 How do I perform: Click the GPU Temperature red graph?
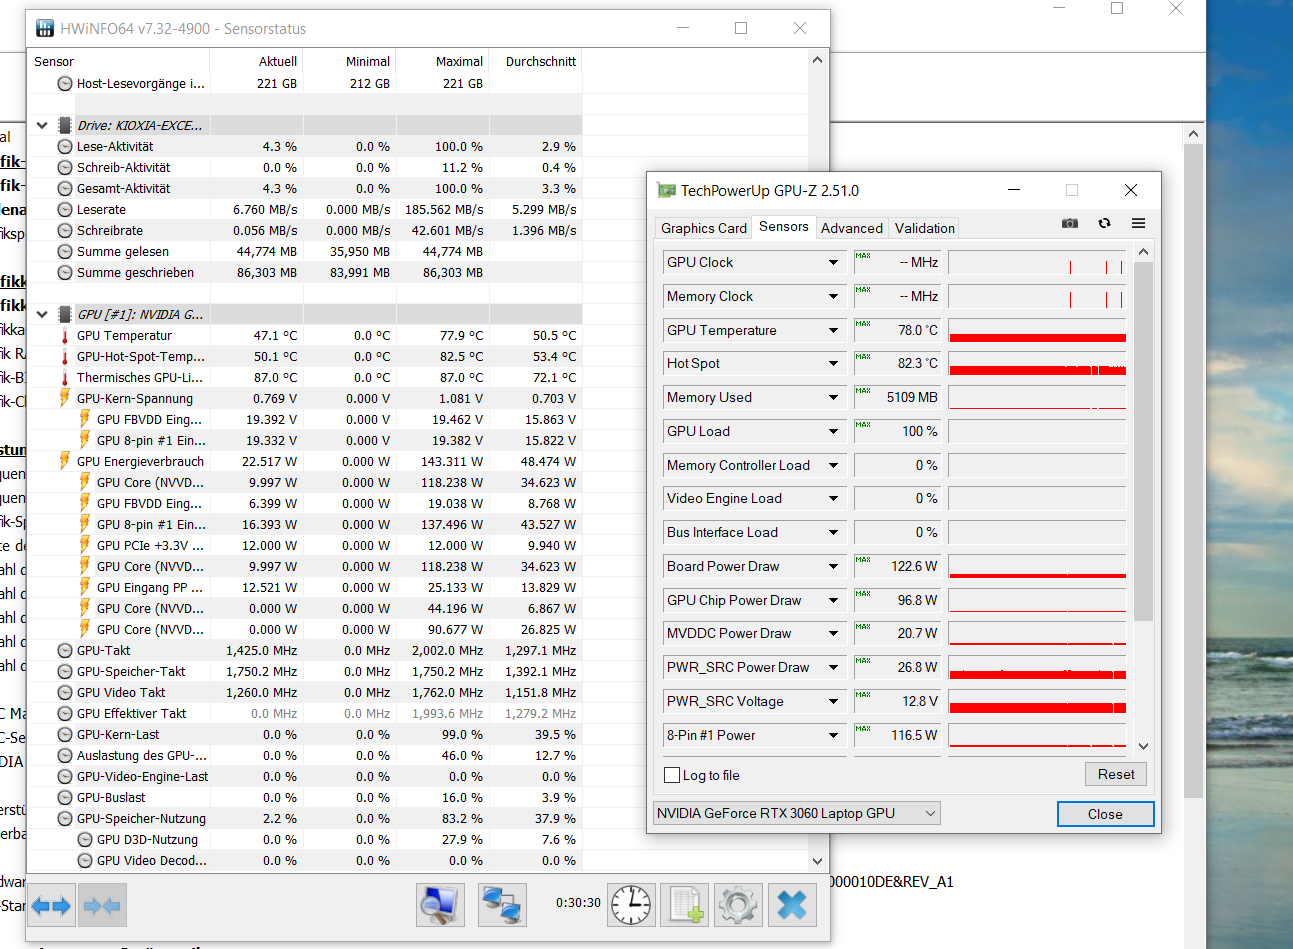(x=1037, y=330)
